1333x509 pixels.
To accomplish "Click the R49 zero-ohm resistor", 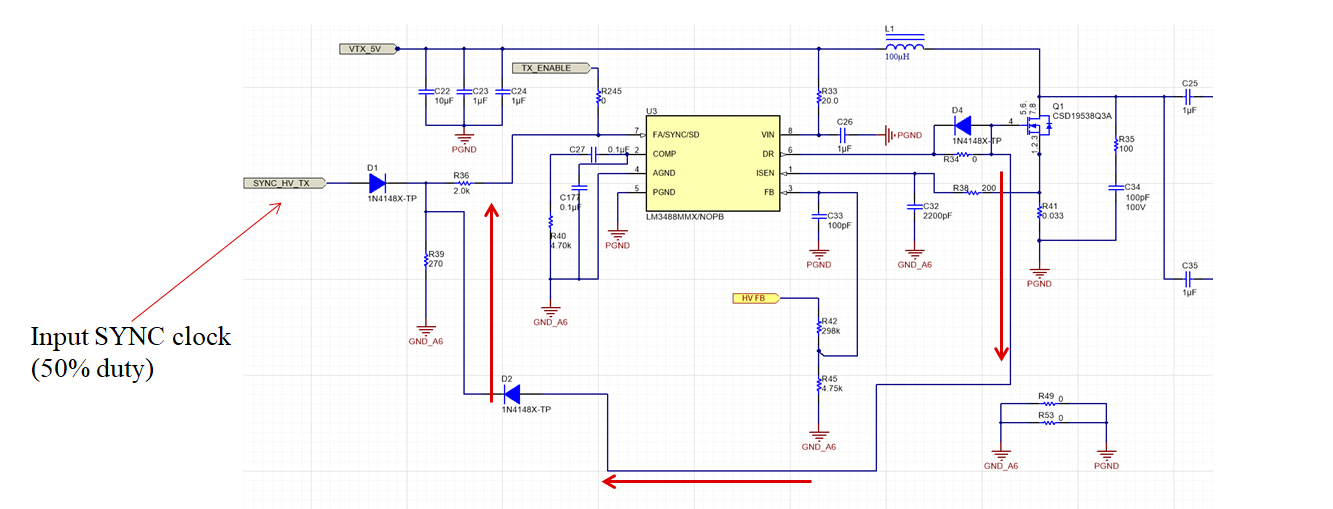I will click(1048, 403).
